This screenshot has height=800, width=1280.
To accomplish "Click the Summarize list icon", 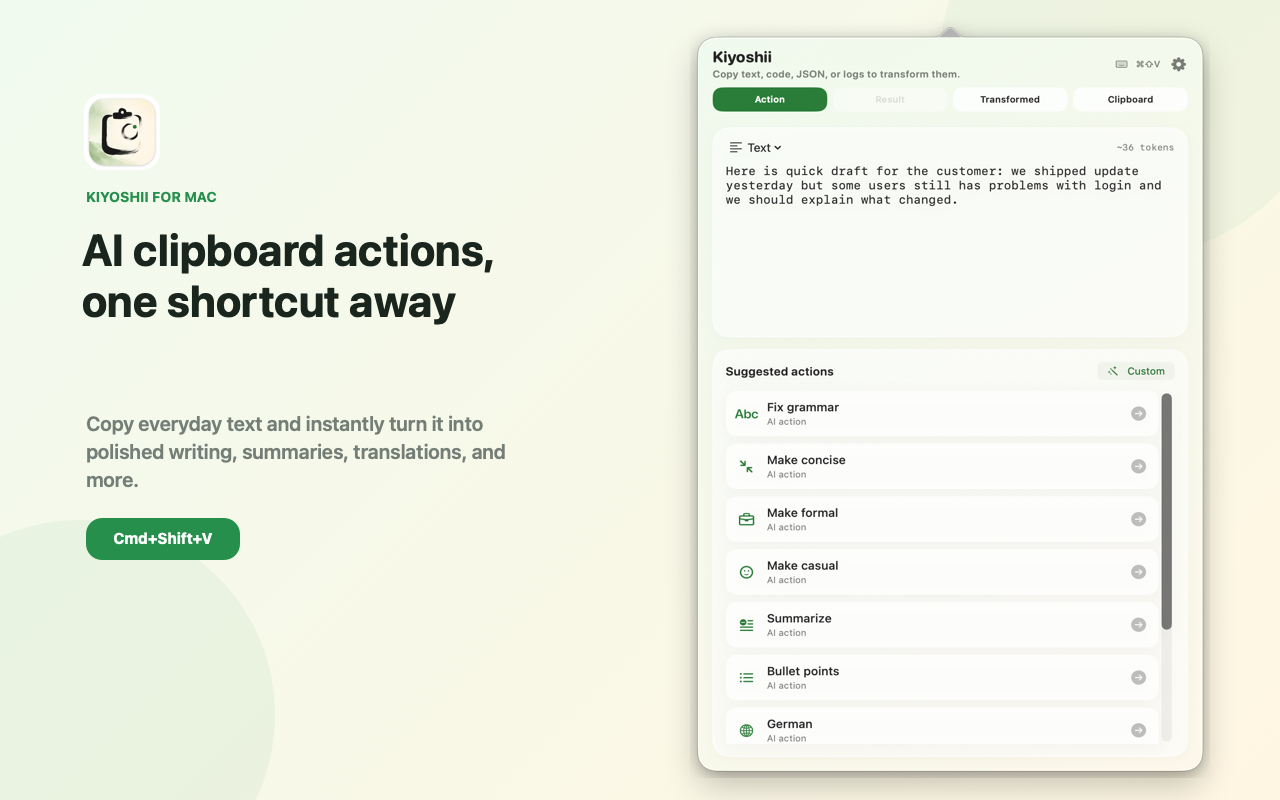I will [746, 625].
